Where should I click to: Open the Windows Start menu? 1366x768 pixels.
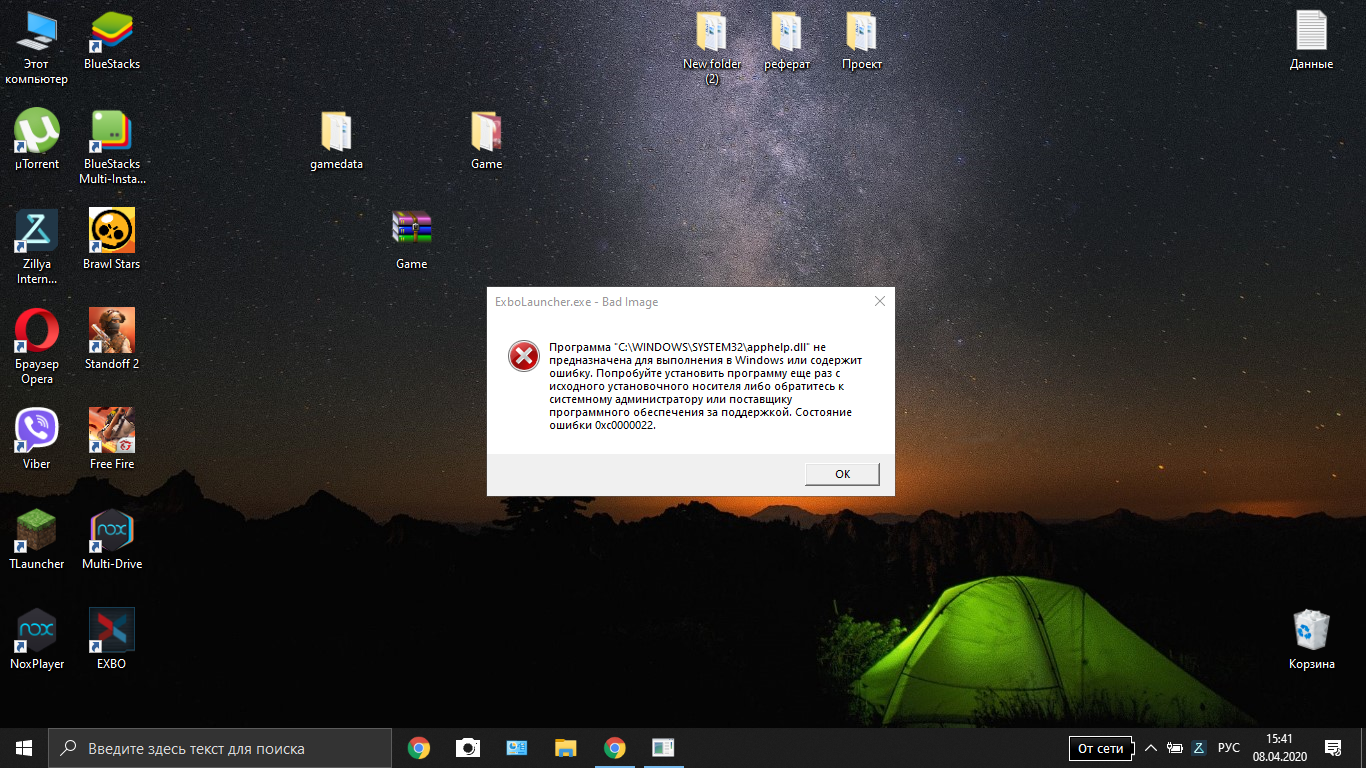coord(24,748)
